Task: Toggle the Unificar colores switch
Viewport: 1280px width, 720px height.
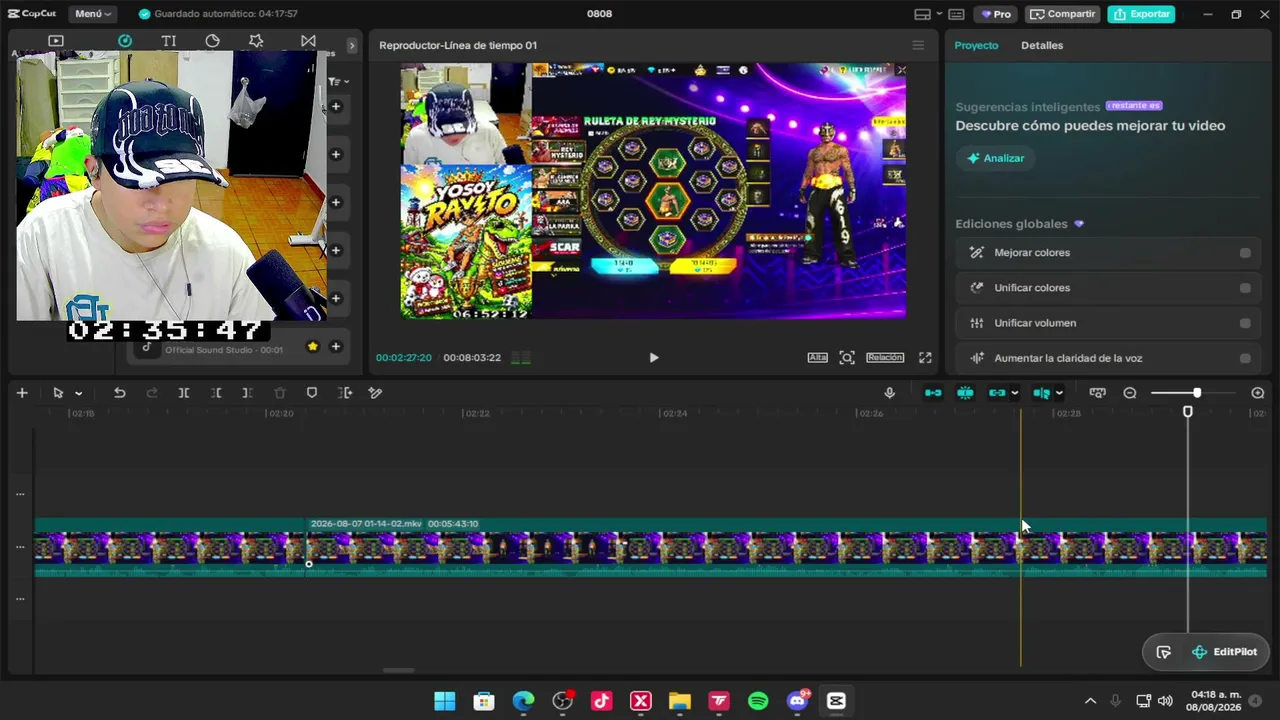Action: [1245, 288]
